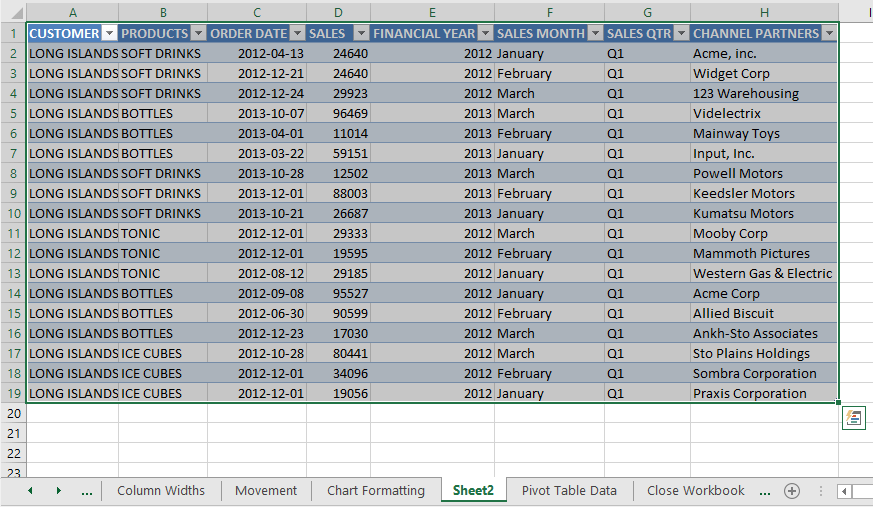This screenshot has height=507, width=873.
Task: Switch to Chart Formatting sheet tab
Action: pyautogui.click(x=376, y=491)
